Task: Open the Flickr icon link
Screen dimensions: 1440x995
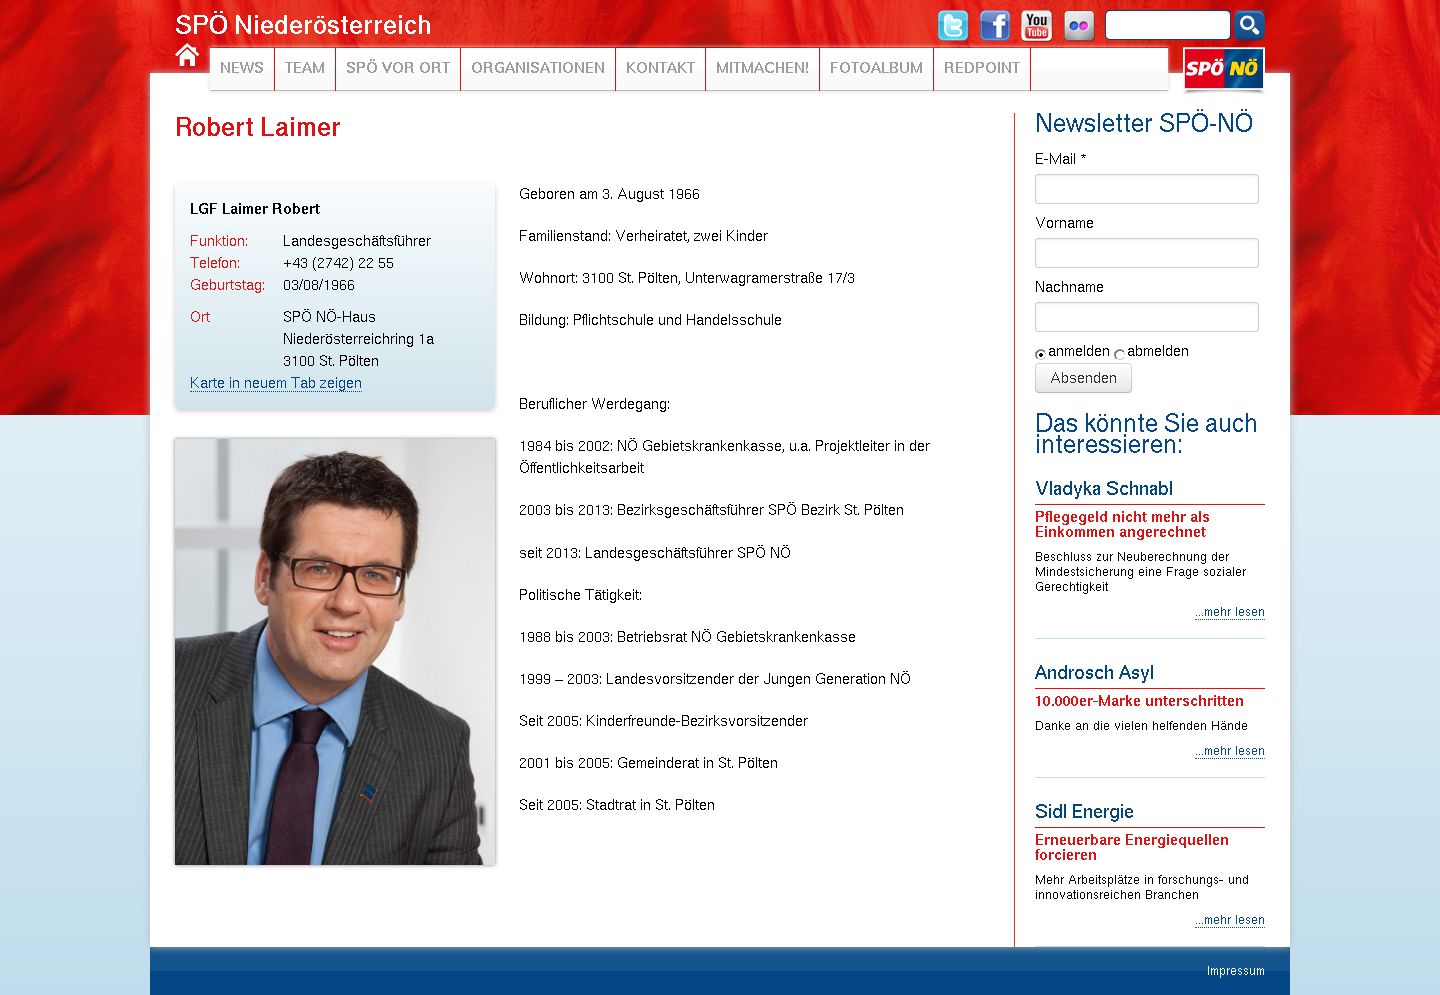Action: [1079, 25]
